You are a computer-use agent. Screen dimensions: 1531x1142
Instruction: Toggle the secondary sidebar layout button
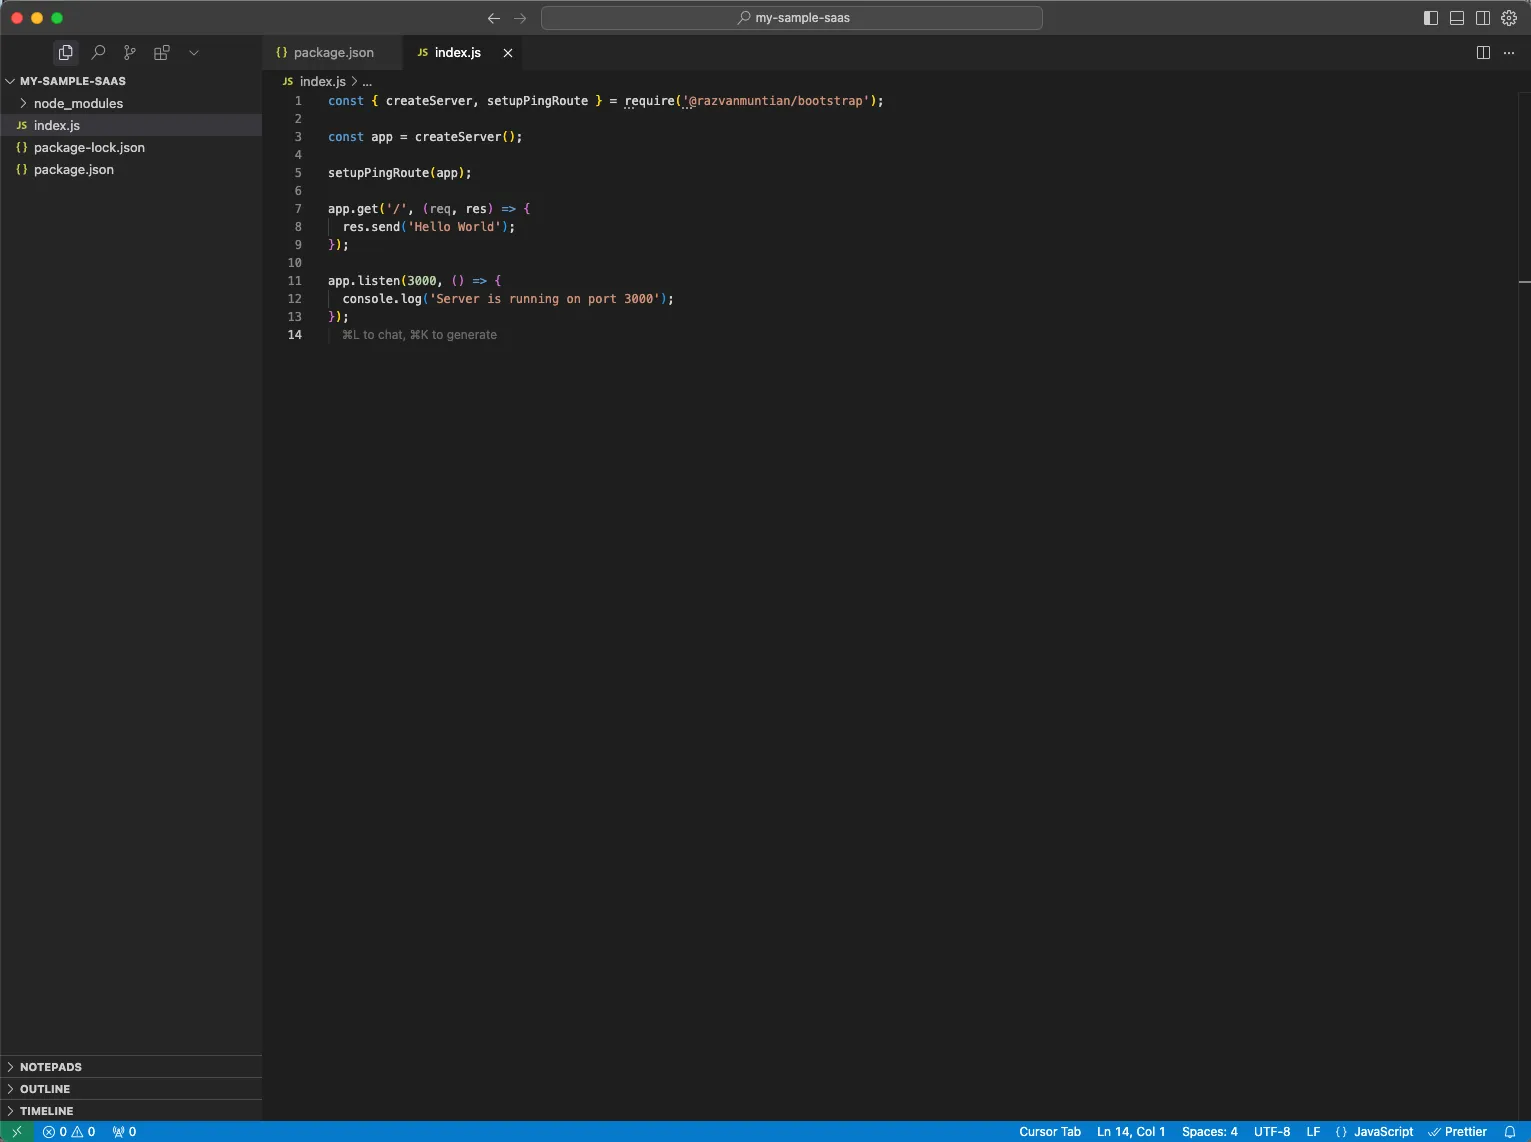[x=1483, y=18]
